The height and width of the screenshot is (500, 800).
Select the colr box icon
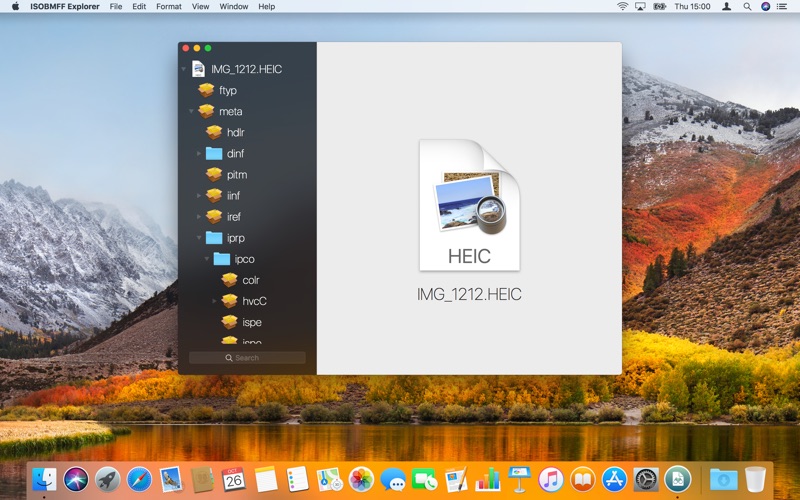[x=230, y=280]
